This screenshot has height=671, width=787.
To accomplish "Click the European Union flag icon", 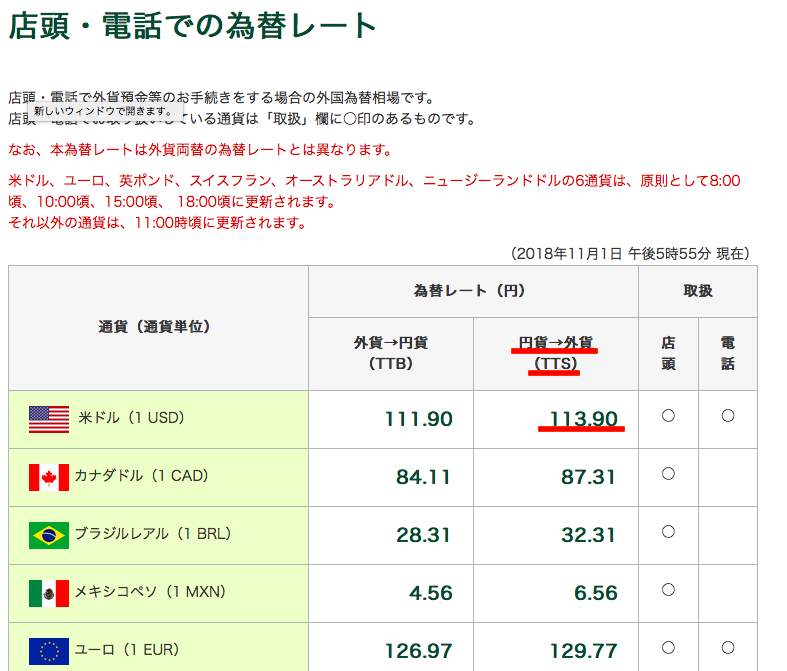I will click(49, 651).
